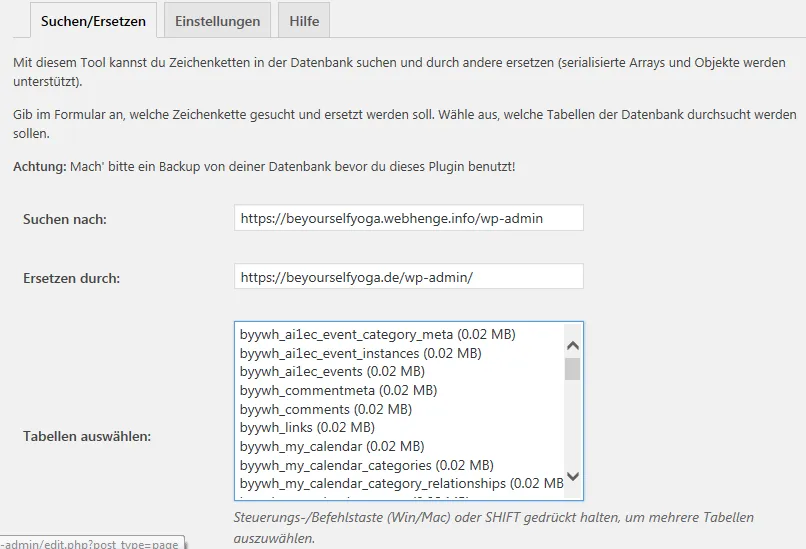Select table byywh_links
This screenshot has height=549, width=806.
[x=307, y=427]
